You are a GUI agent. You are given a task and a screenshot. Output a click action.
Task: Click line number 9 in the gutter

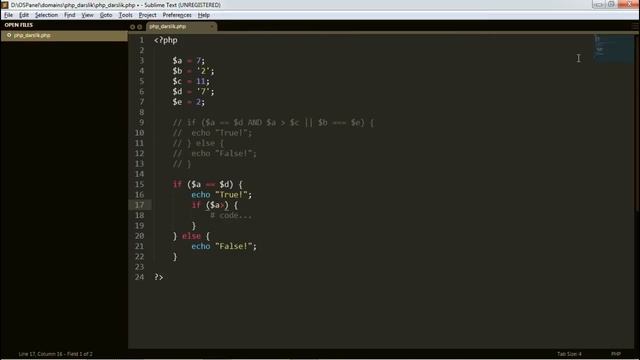tap(142, 122)
